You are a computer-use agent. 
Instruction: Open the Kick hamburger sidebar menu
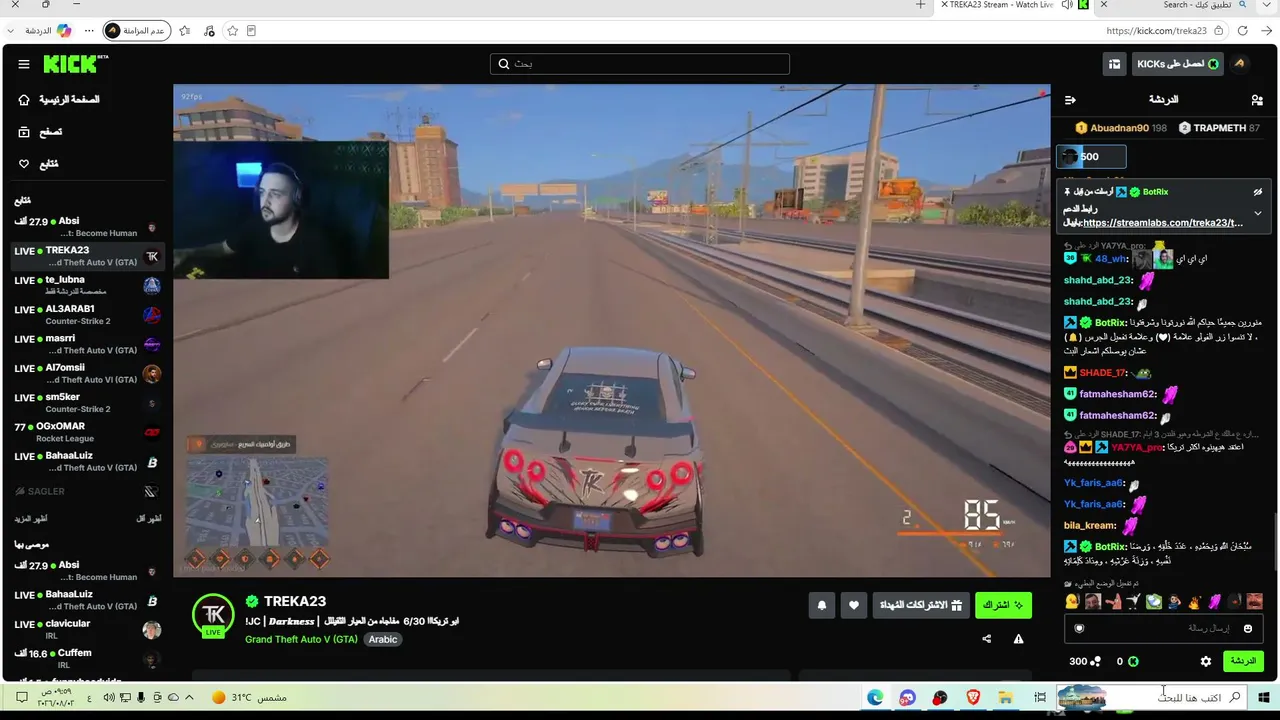tap(24, 64)
